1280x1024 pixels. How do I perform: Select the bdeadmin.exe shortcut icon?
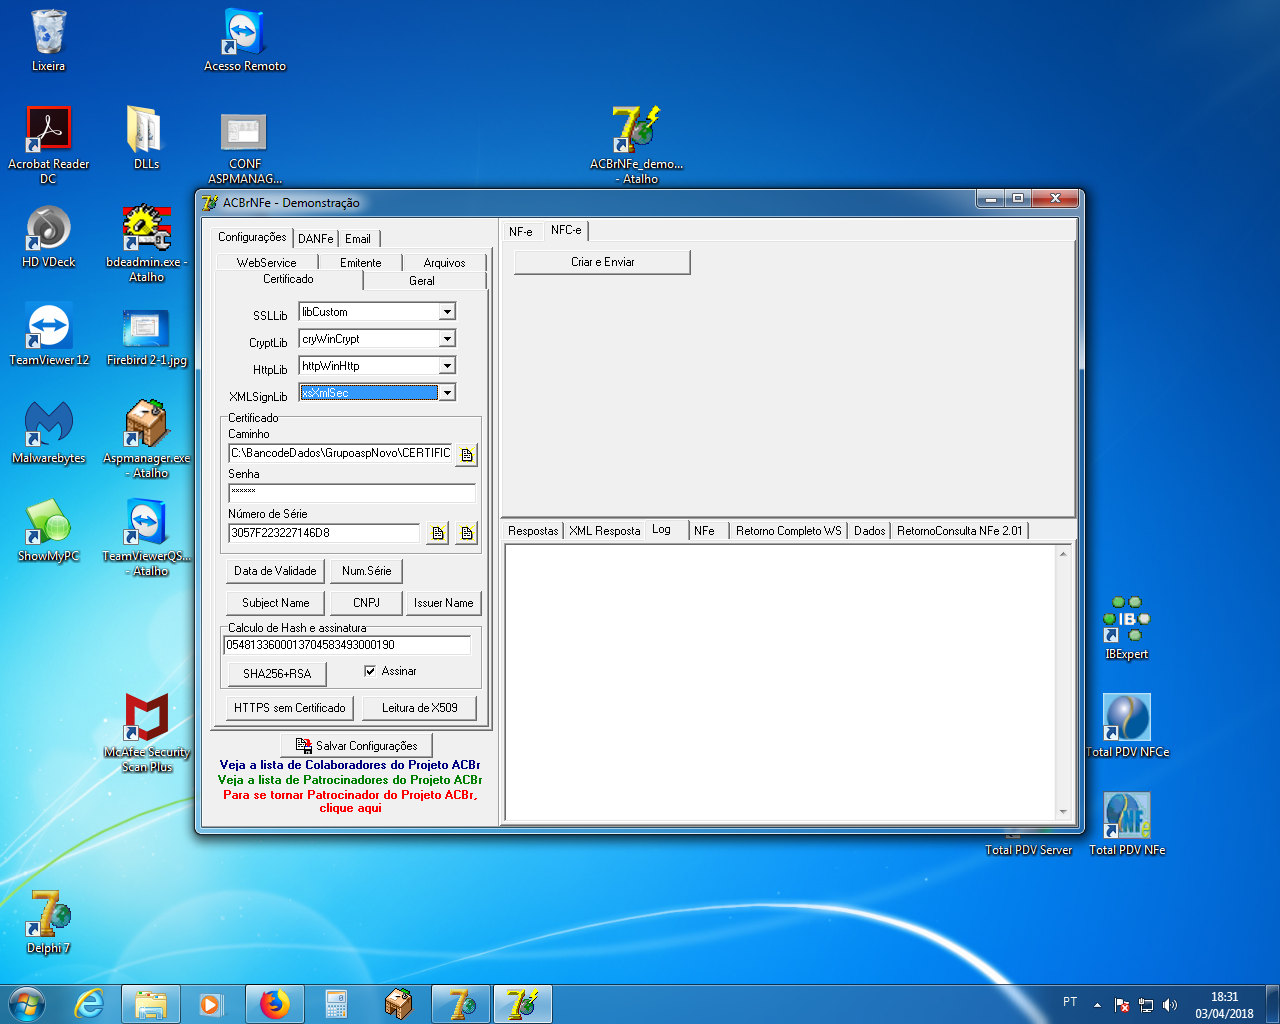tap(146, 244)
